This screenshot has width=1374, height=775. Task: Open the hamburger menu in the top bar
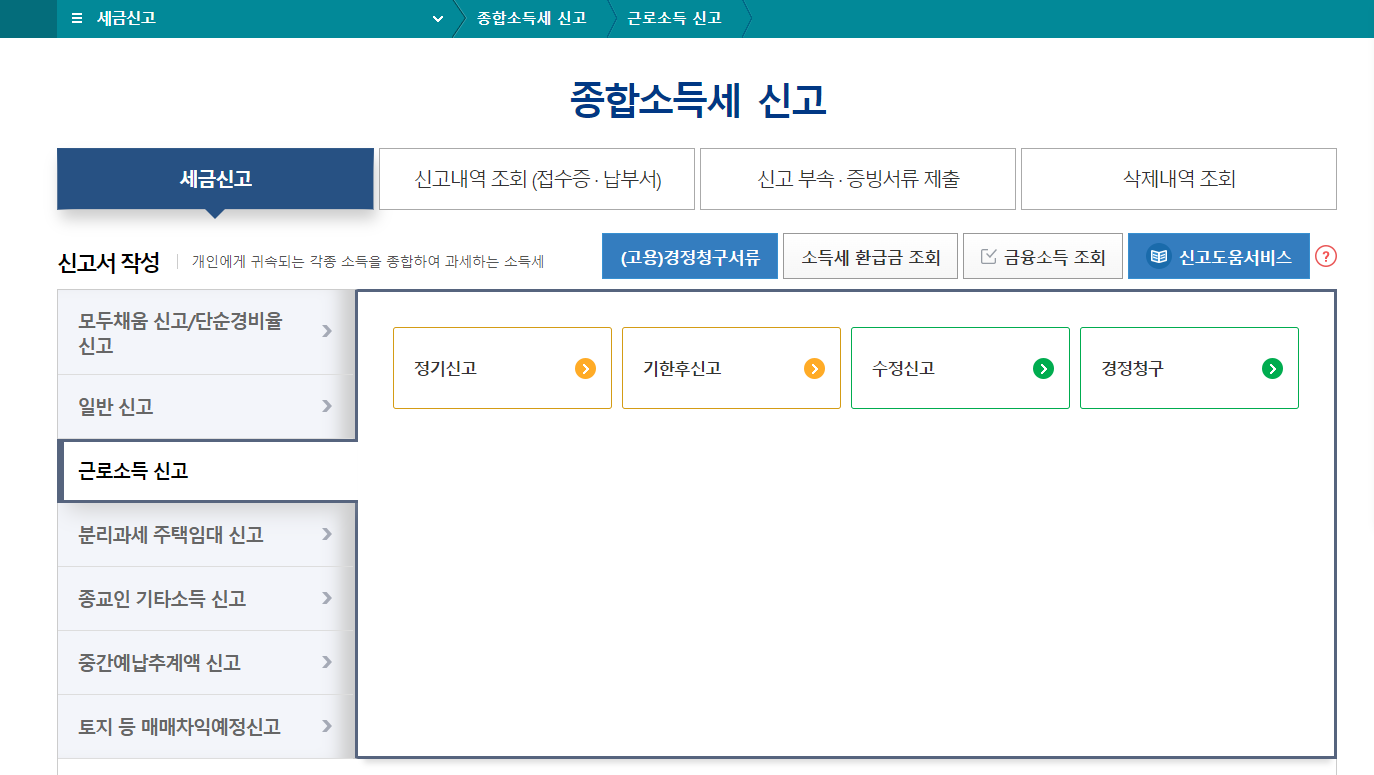[x=77, y=17]
